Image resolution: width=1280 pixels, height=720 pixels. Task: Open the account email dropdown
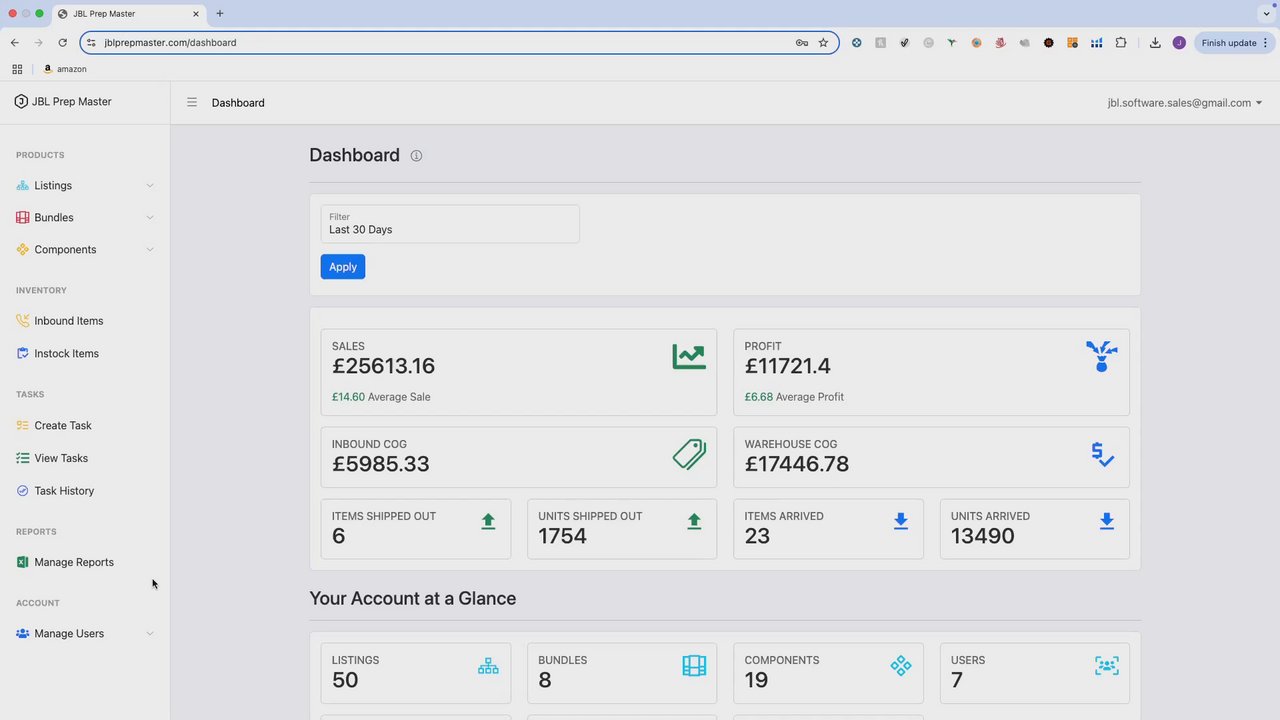tap(1184, 103)
